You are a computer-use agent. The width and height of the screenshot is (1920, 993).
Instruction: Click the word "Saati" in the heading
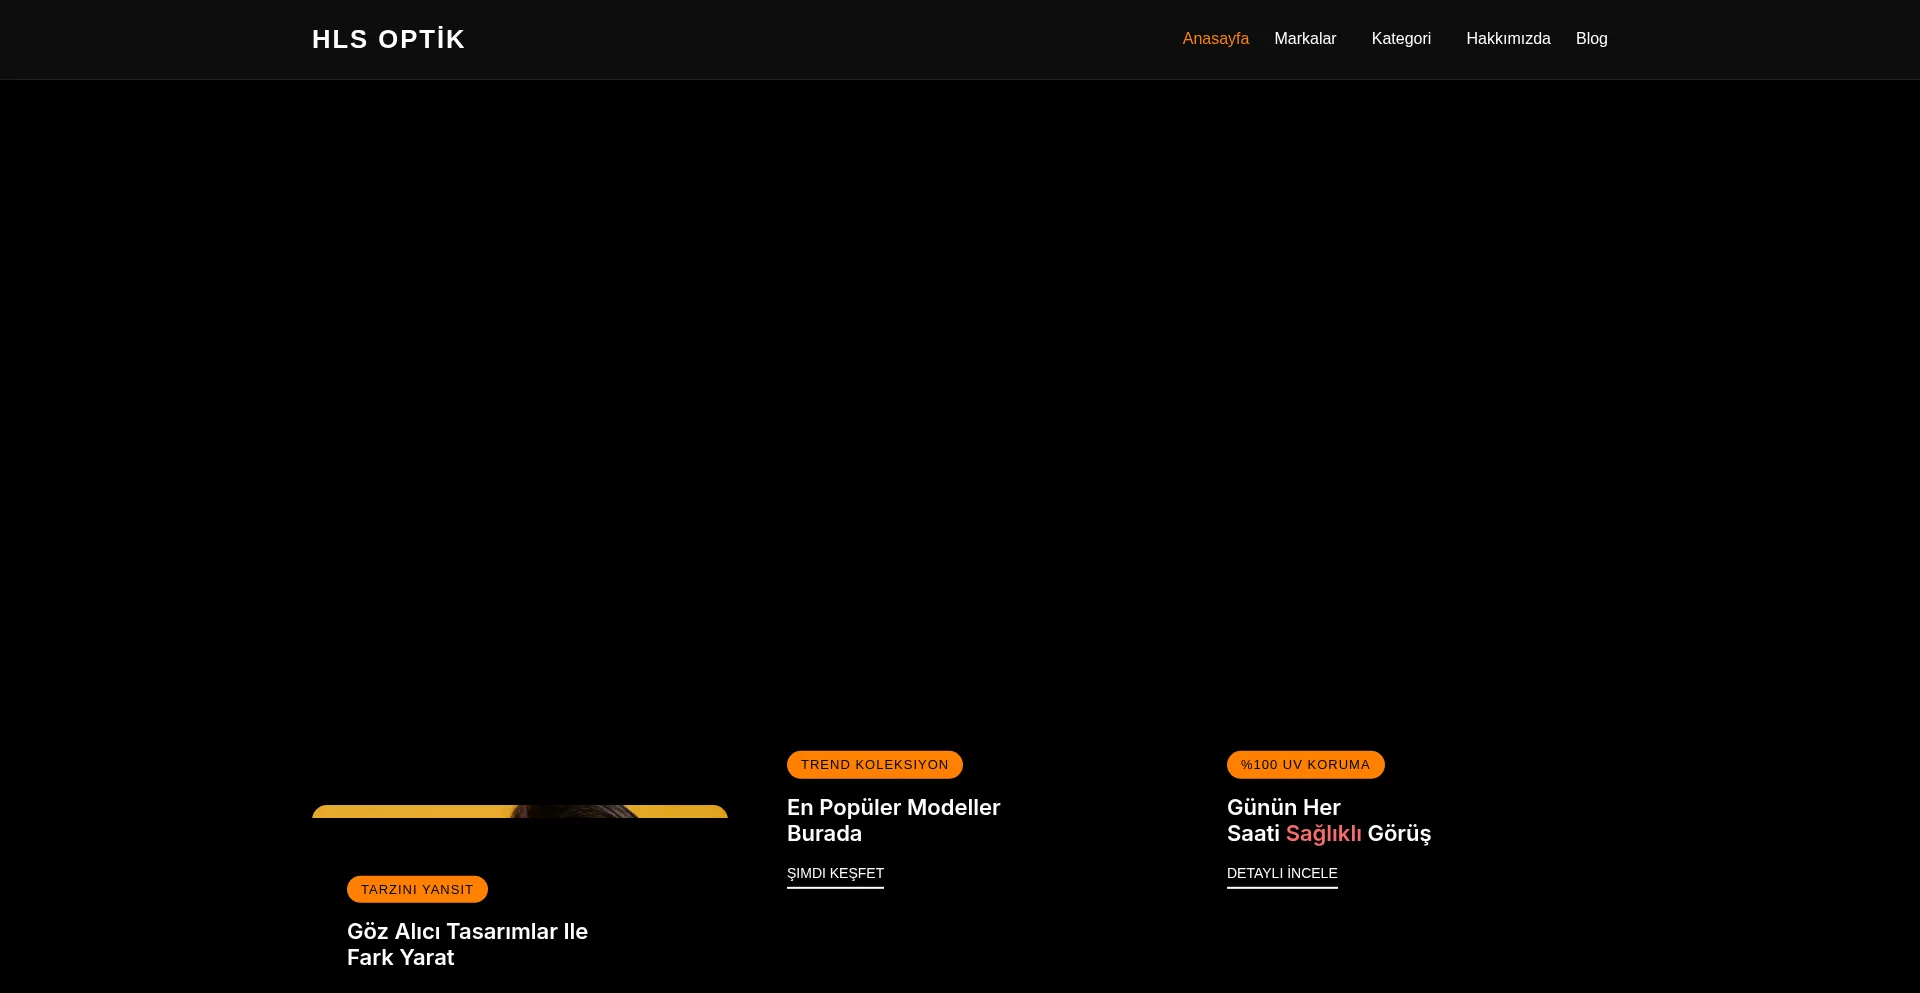point(1253,834)
